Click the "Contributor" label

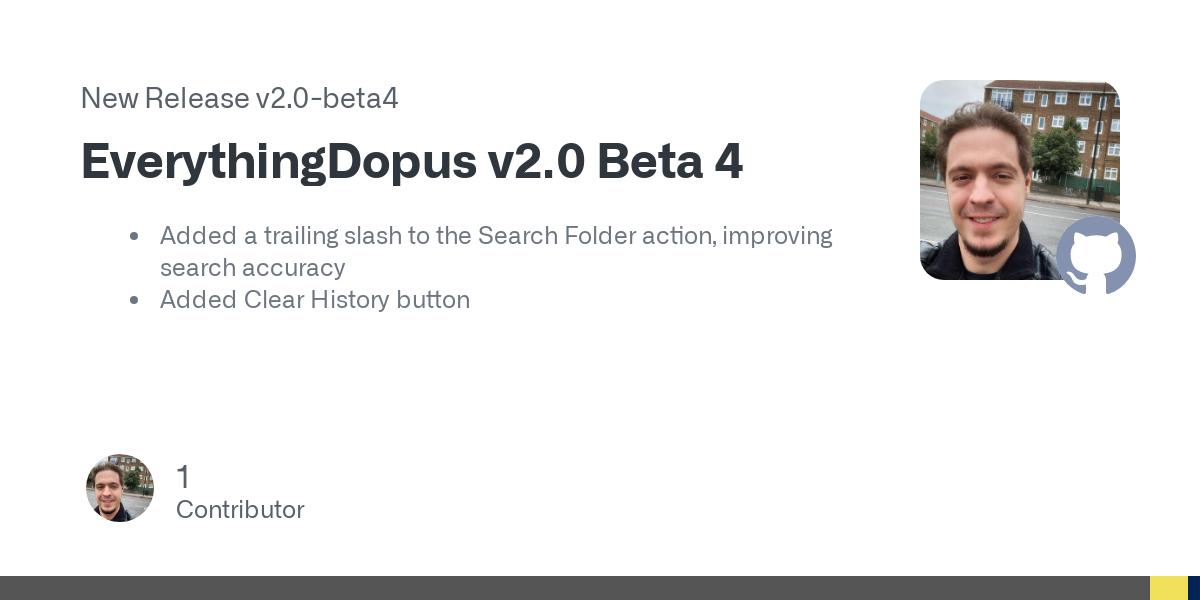[x=240, y=510]
